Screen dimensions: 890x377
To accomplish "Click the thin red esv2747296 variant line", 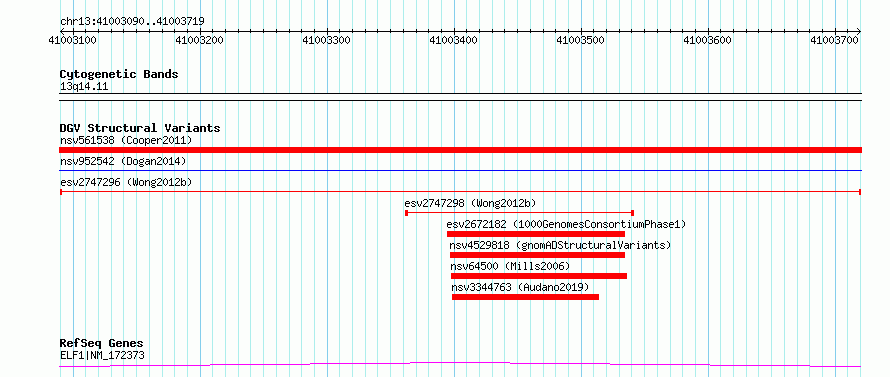I will 460,192.
